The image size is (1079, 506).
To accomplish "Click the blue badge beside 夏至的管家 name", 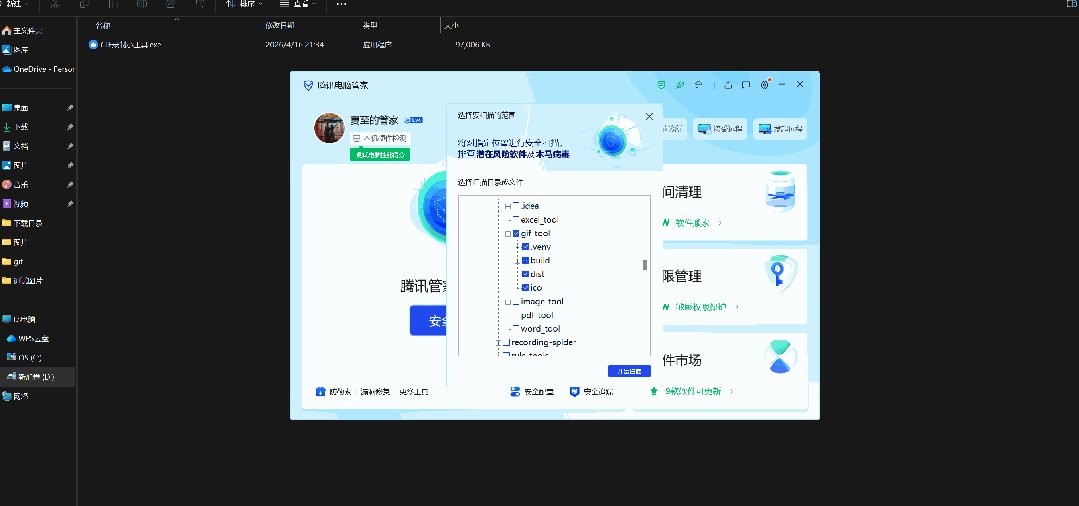I will point(413,120).
